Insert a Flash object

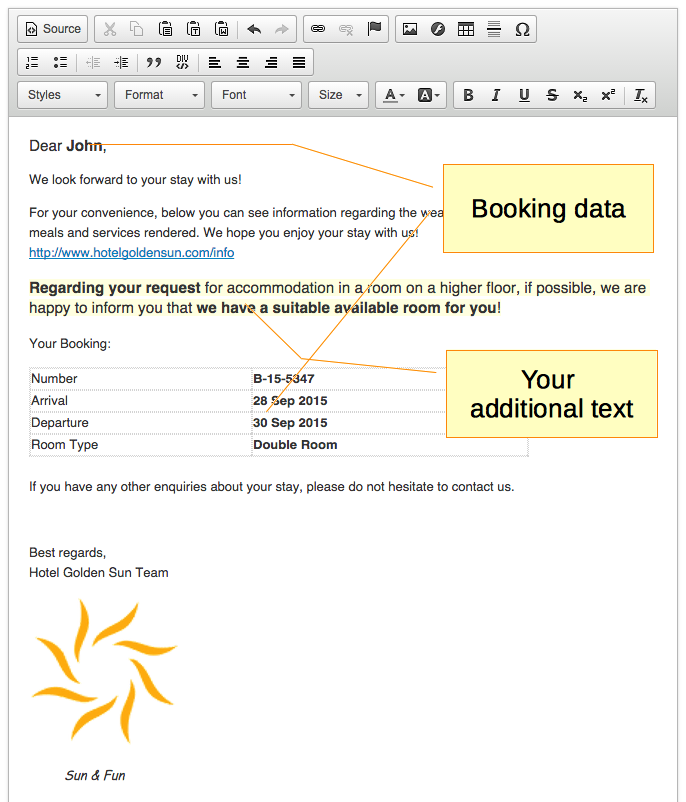coord(438,29)
